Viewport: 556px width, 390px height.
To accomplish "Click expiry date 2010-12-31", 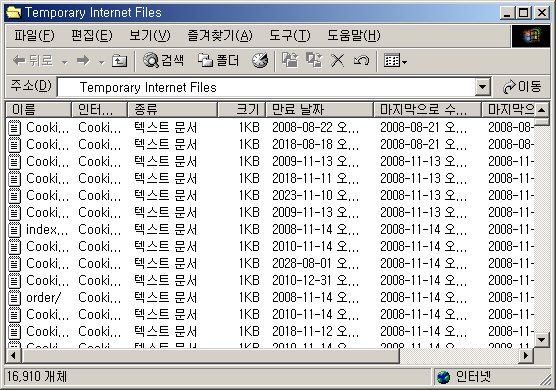I will (x=315, y=280).
